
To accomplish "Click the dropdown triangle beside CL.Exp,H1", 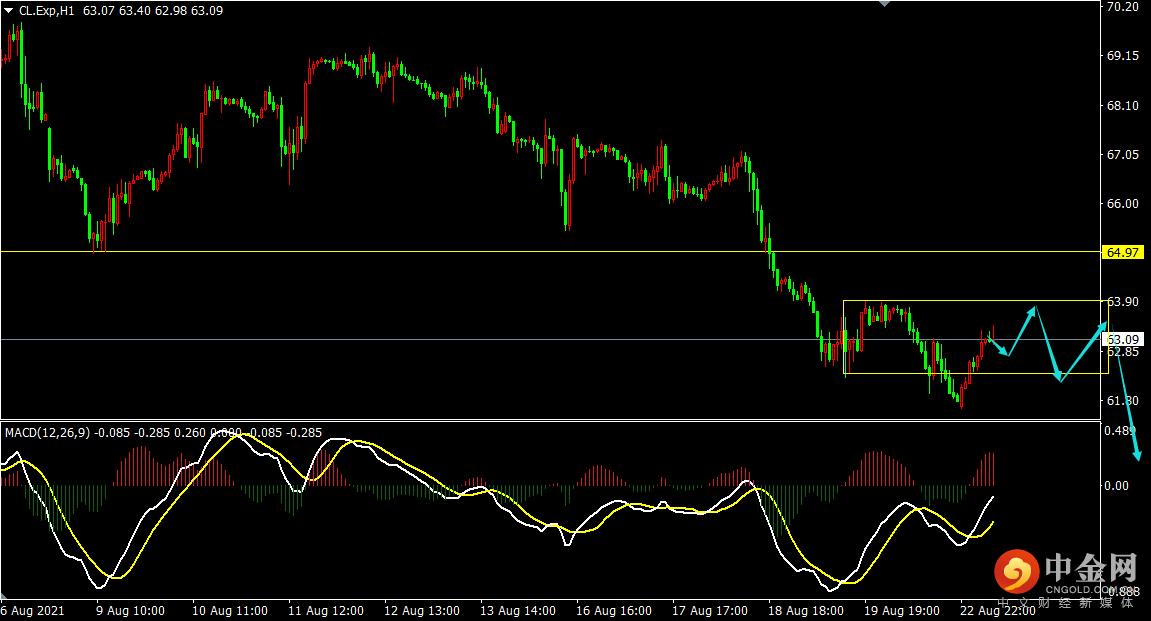I will [x=9, y=11].
